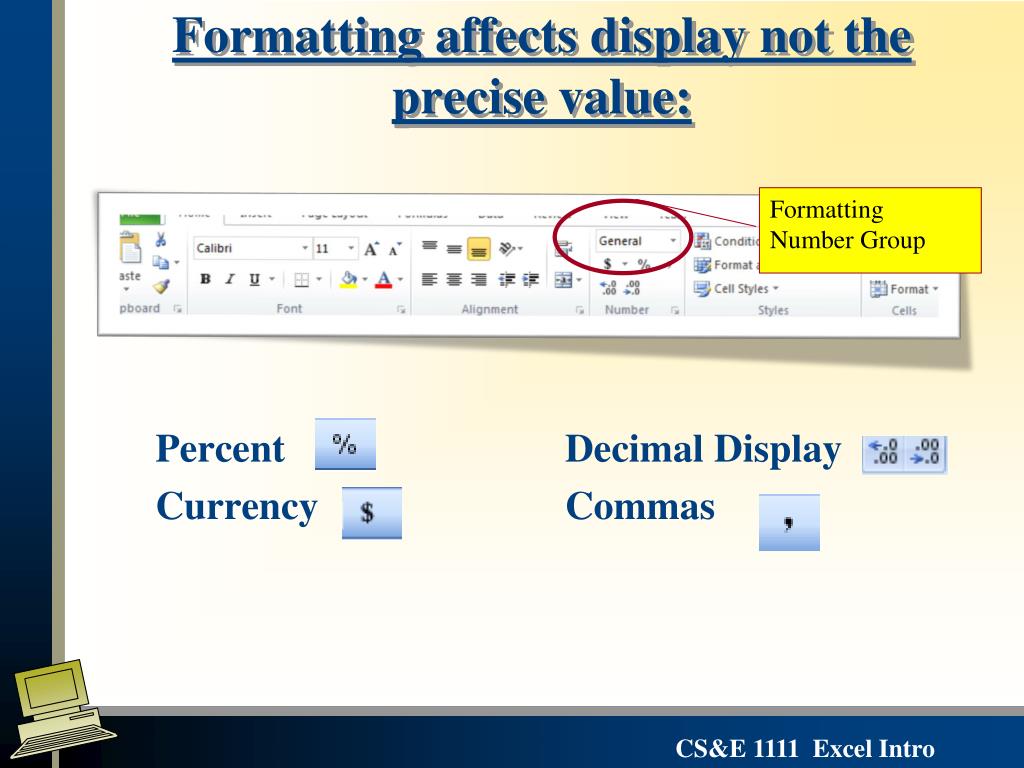This screenshot has width=1024, height=768.
Task: Expand the Fill Color dropdown arrow
Action: coord(364,280)
